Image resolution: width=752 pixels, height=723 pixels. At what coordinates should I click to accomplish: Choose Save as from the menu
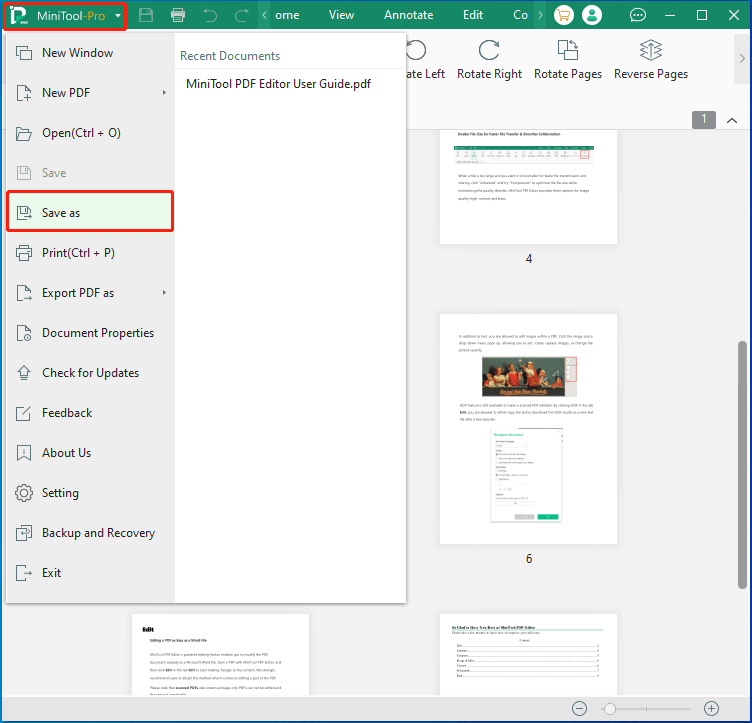pos(90,213)
